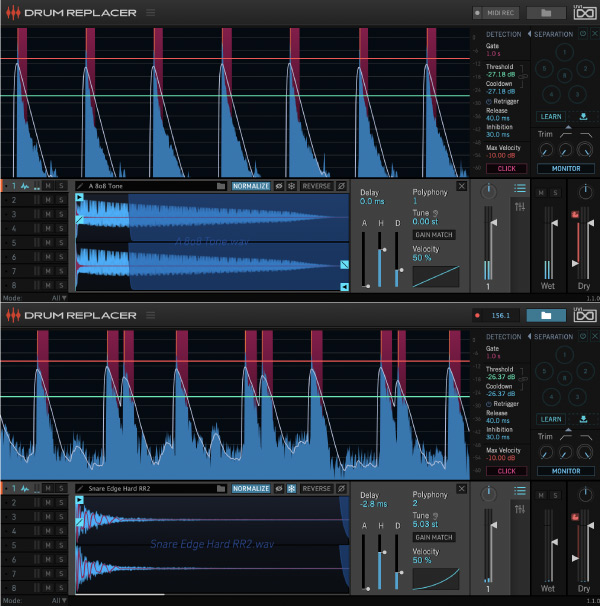The width and height of the screenshot is (600, 606).
Task: Mute the Wet channel in 808 Tone instance
Action: [x=541, y=192]
